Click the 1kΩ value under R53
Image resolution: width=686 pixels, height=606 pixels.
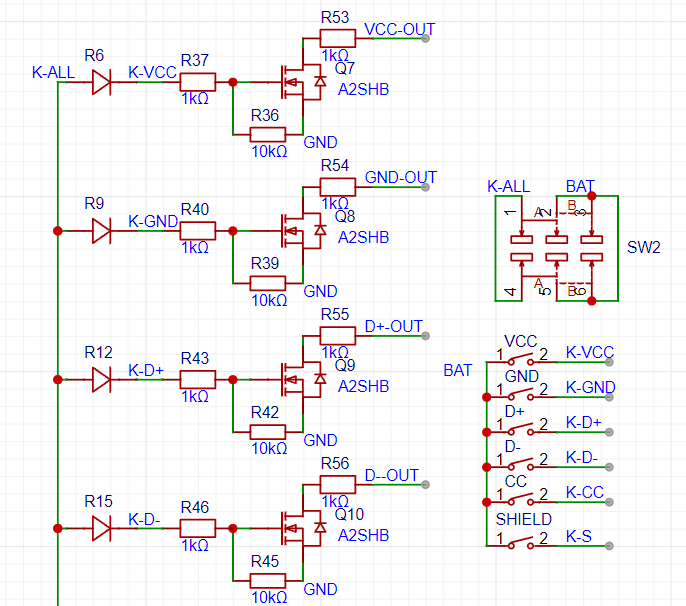click(x=335, y=55)
